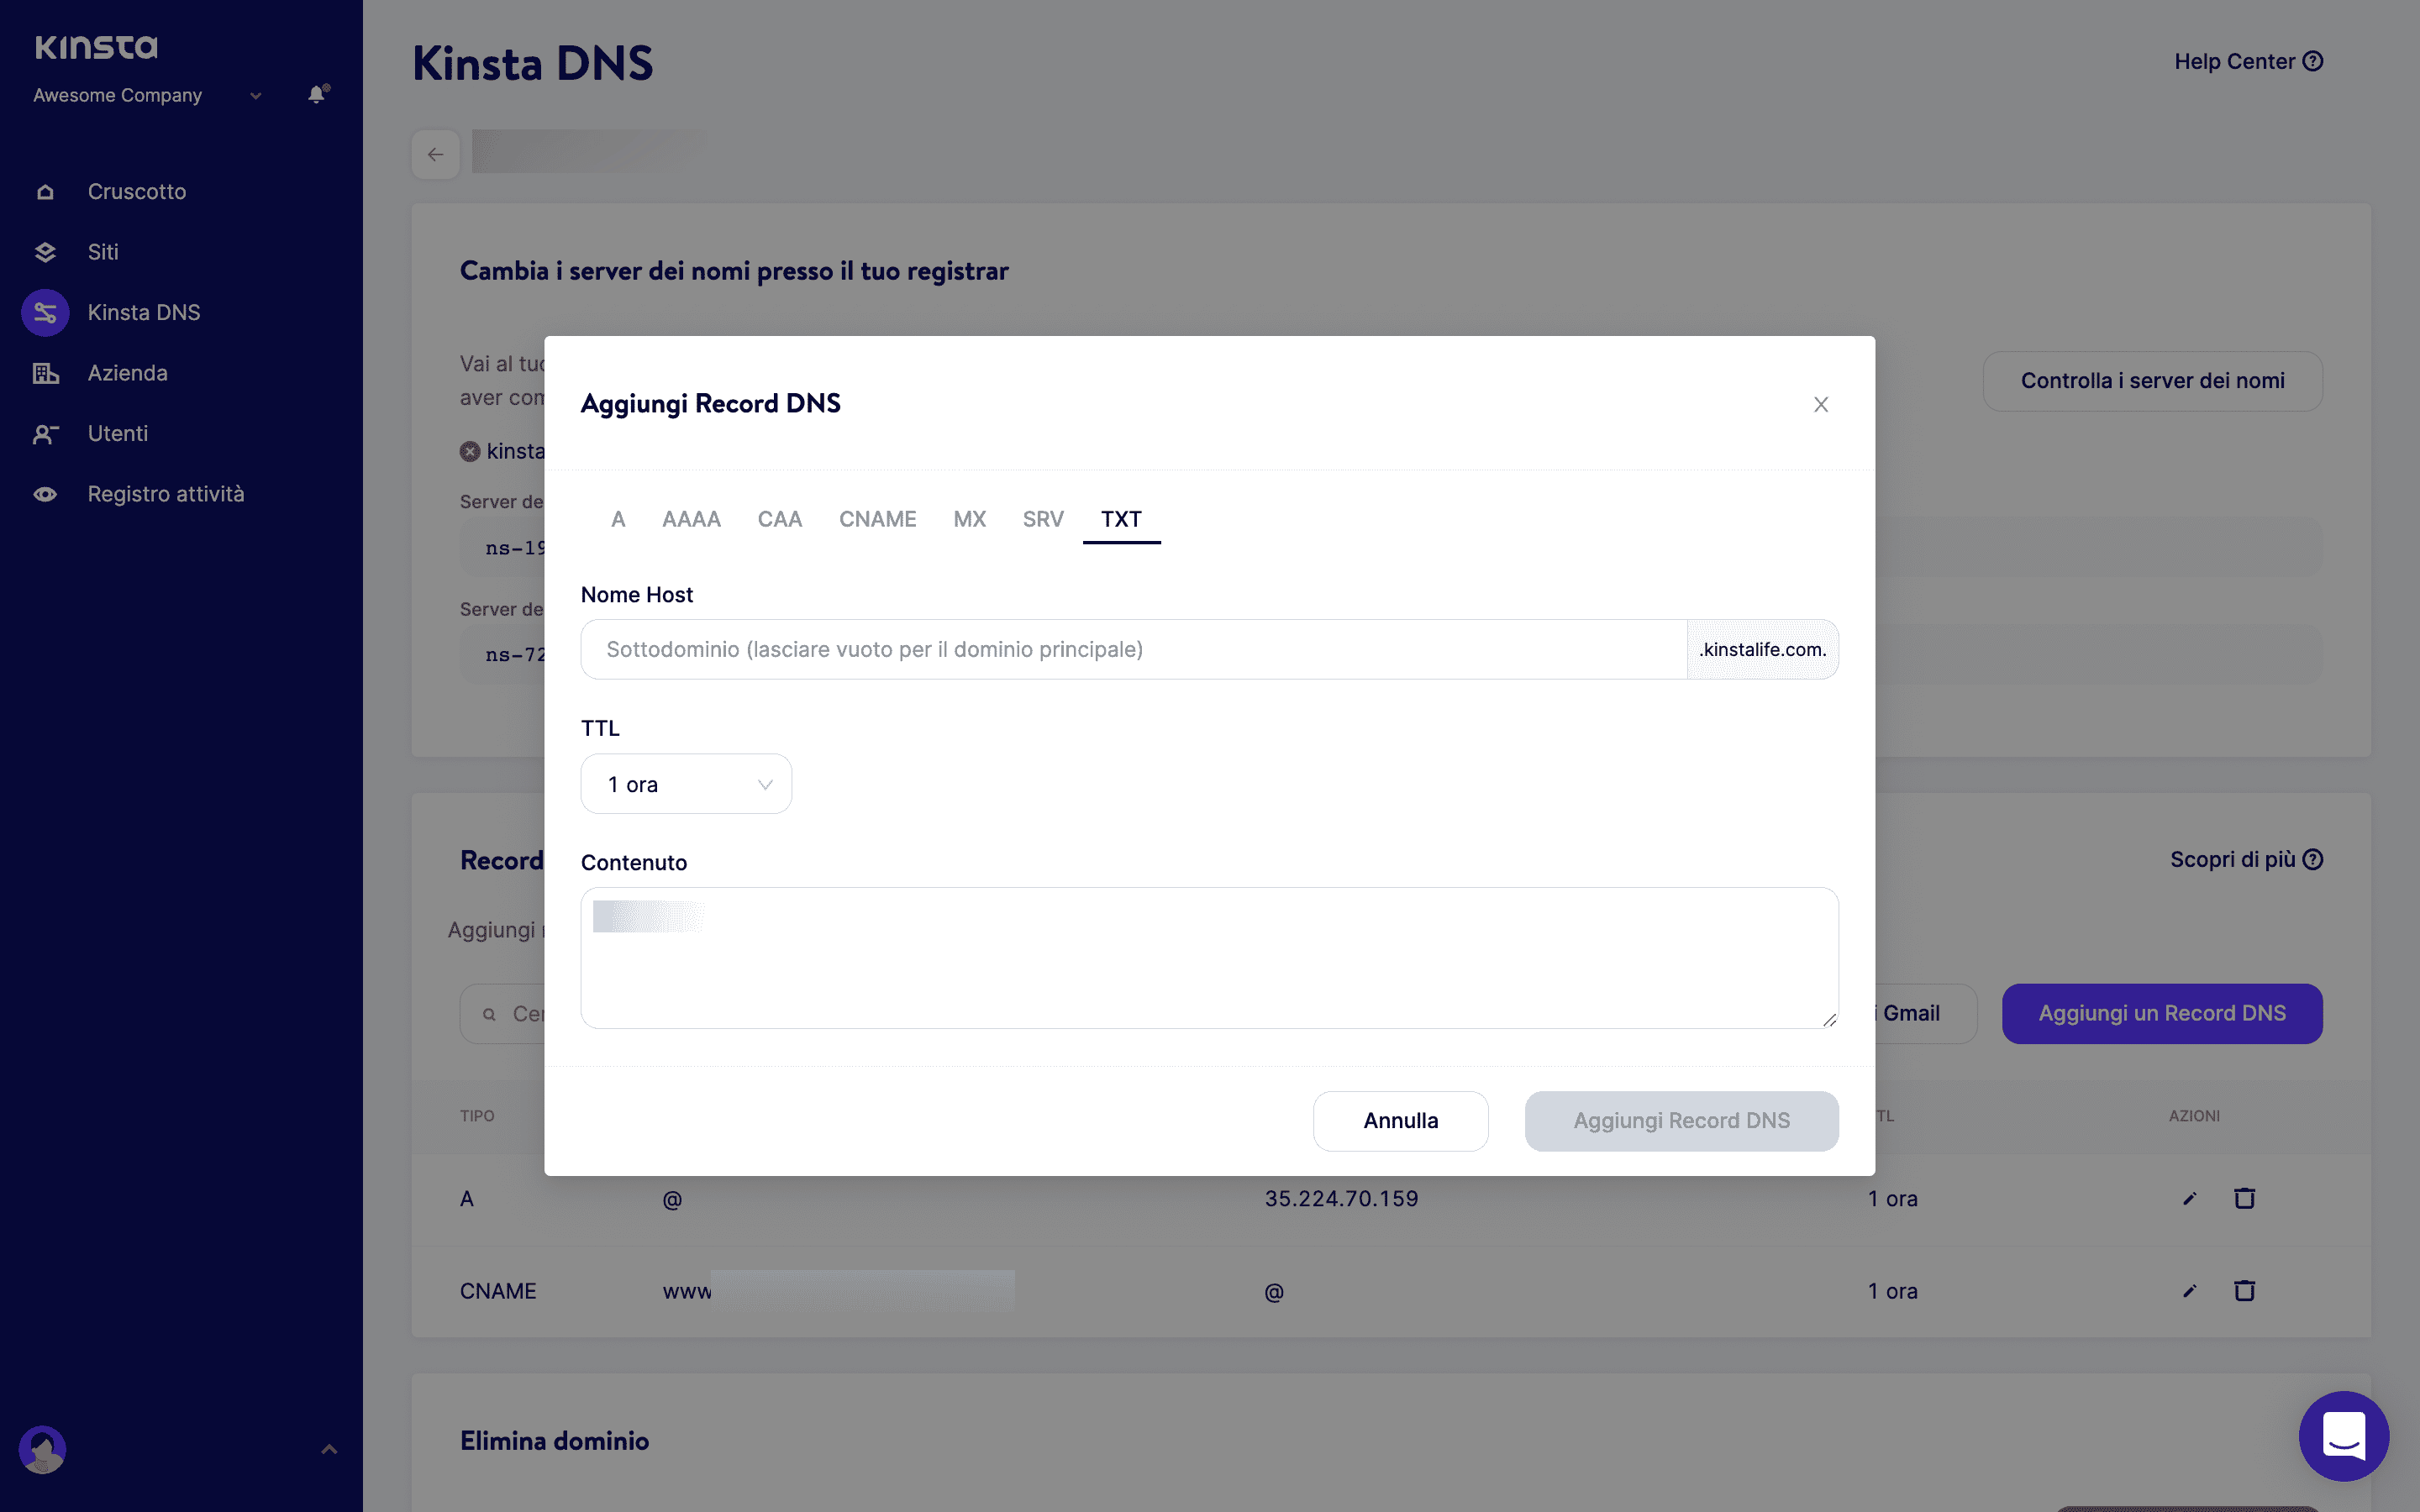Open Registro attività via its eye icon
Image resolution: width=2420 pixels, height=1512 pixels.
click(x=45, y=493)
